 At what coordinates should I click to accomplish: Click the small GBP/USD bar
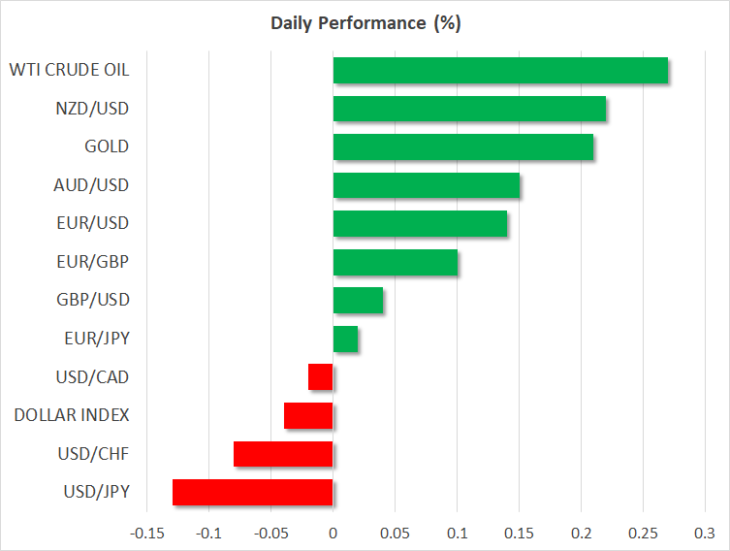point(358,300)
